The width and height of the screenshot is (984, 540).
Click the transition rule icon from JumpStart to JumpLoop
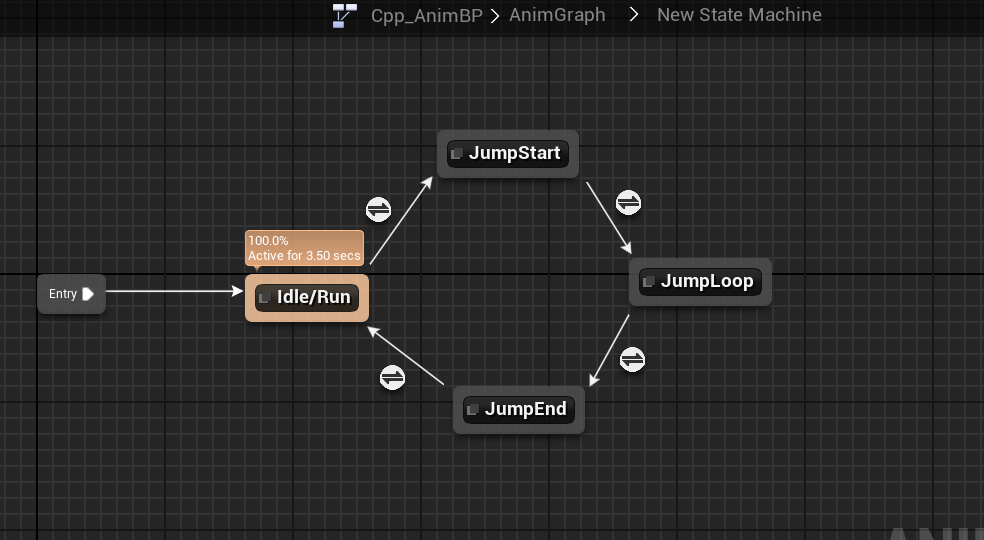coord(628,203)
